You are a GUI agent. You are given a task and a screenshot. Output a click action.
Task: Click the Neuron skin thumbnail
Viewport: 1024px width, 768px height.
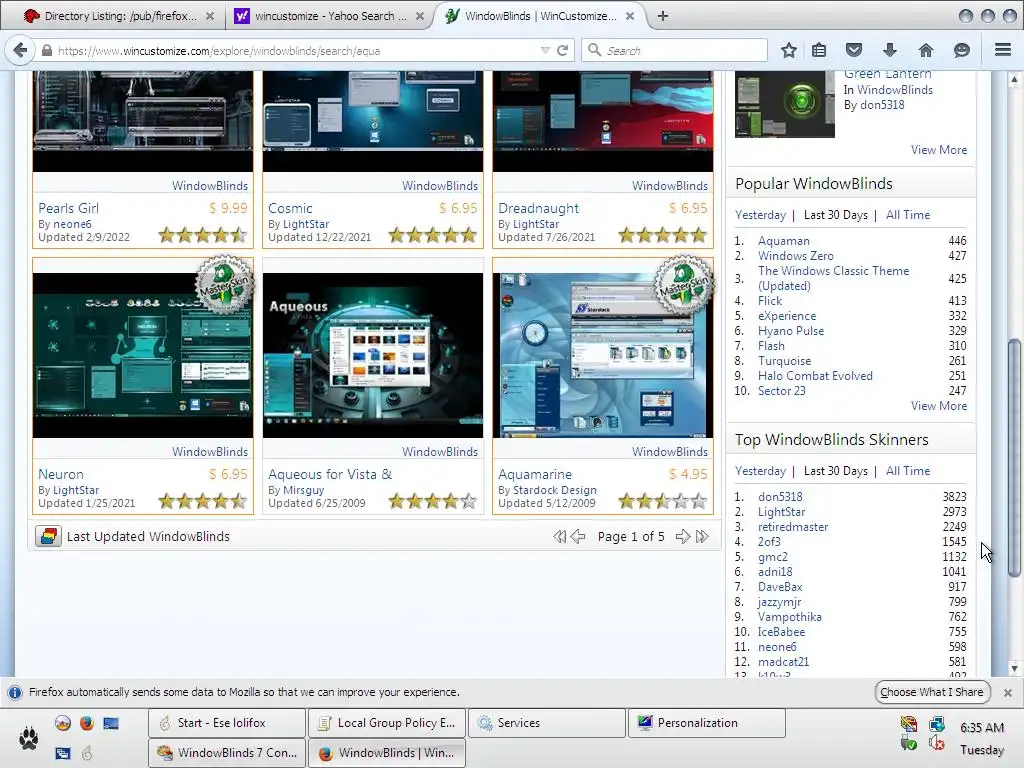click(142, 355)
